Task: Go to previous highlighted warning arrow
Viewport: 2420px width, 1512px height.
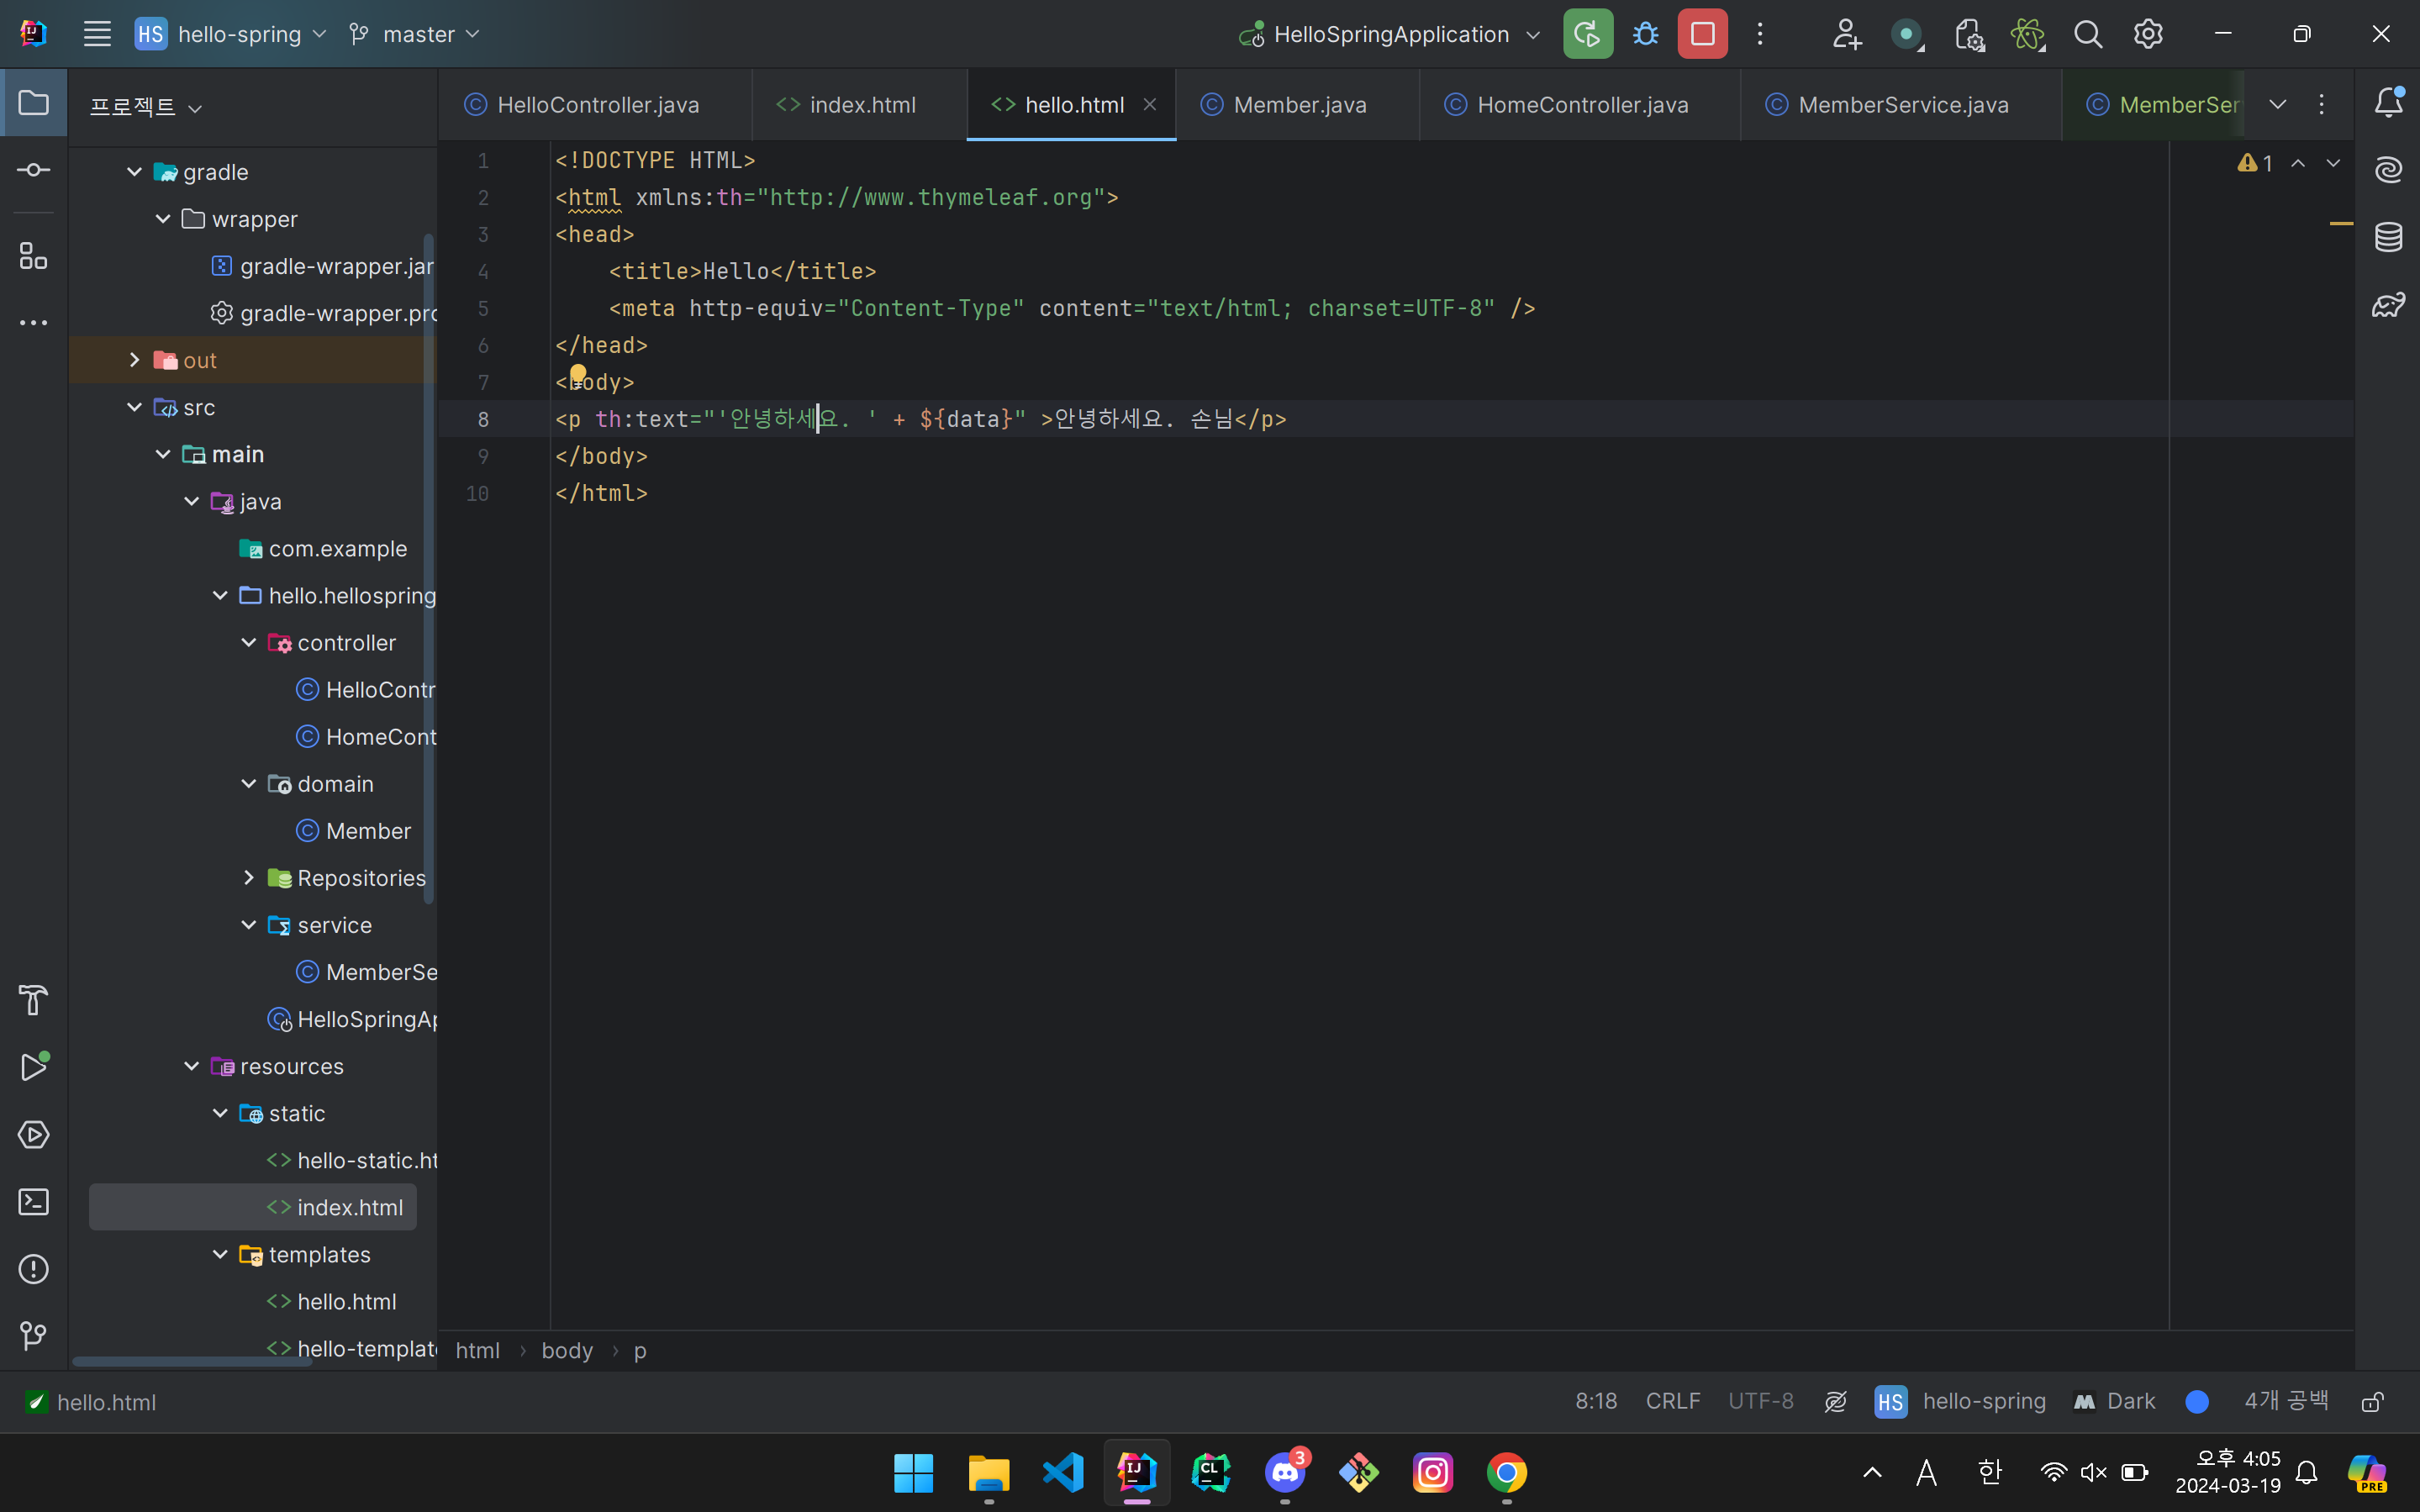Action: tap(2298, 163)
